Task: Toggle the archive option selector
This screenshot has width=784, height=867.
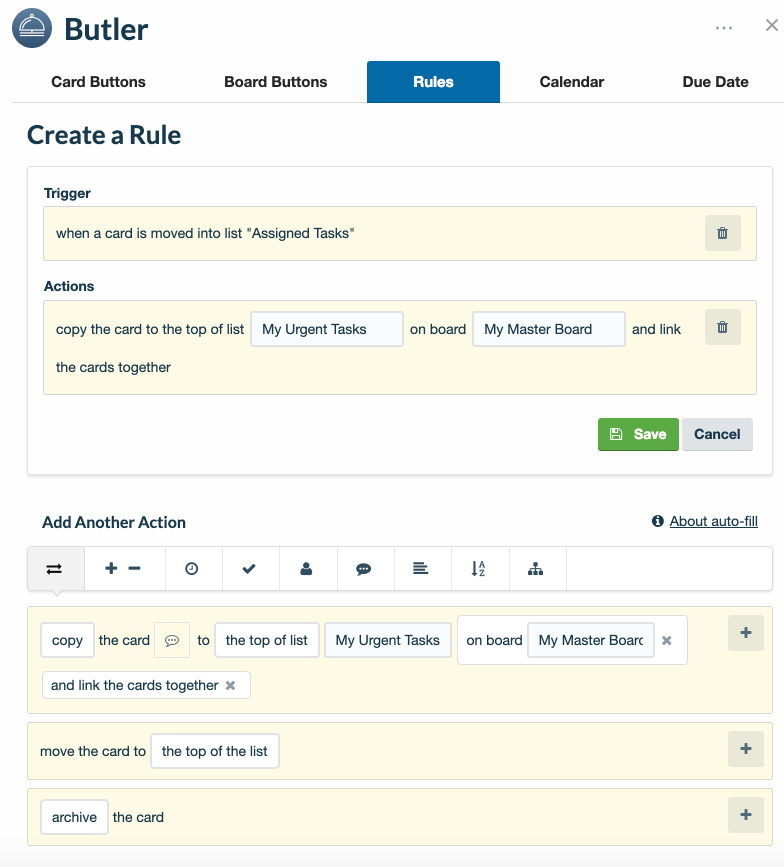Action: click(74, 817)
